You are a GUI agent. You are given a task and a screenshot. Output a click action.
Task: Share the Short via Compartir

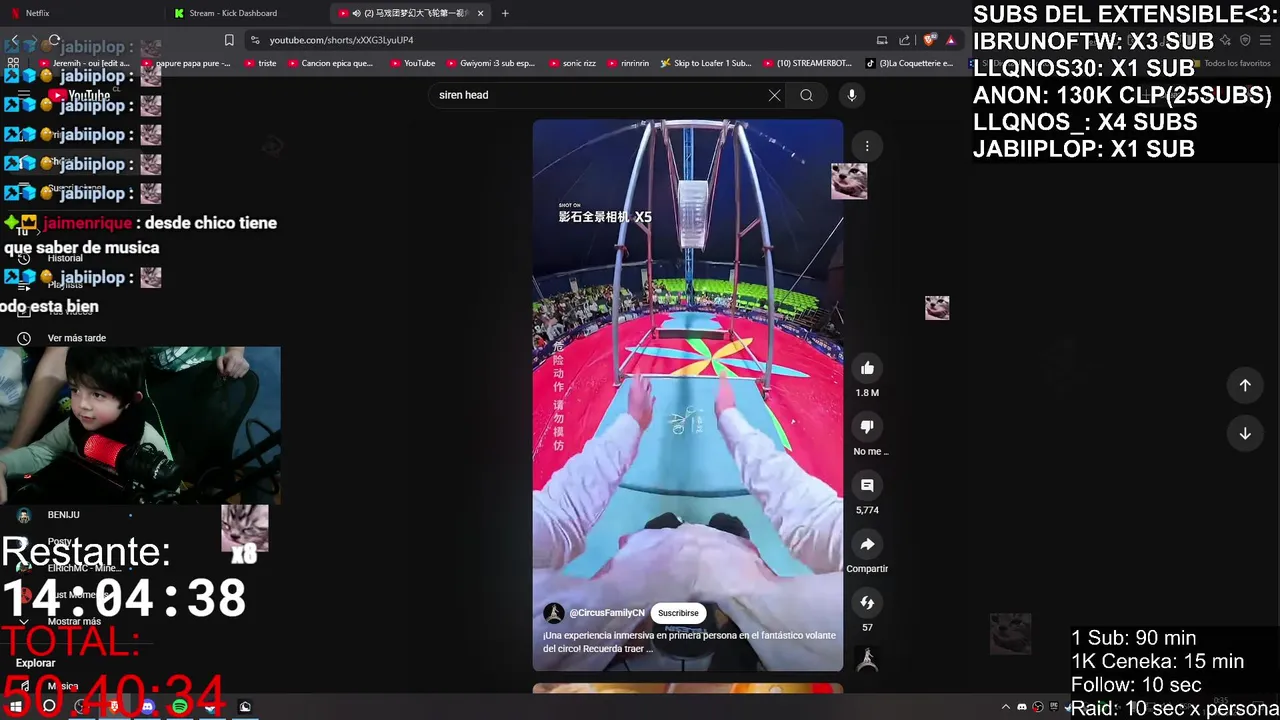coord(867,544)
